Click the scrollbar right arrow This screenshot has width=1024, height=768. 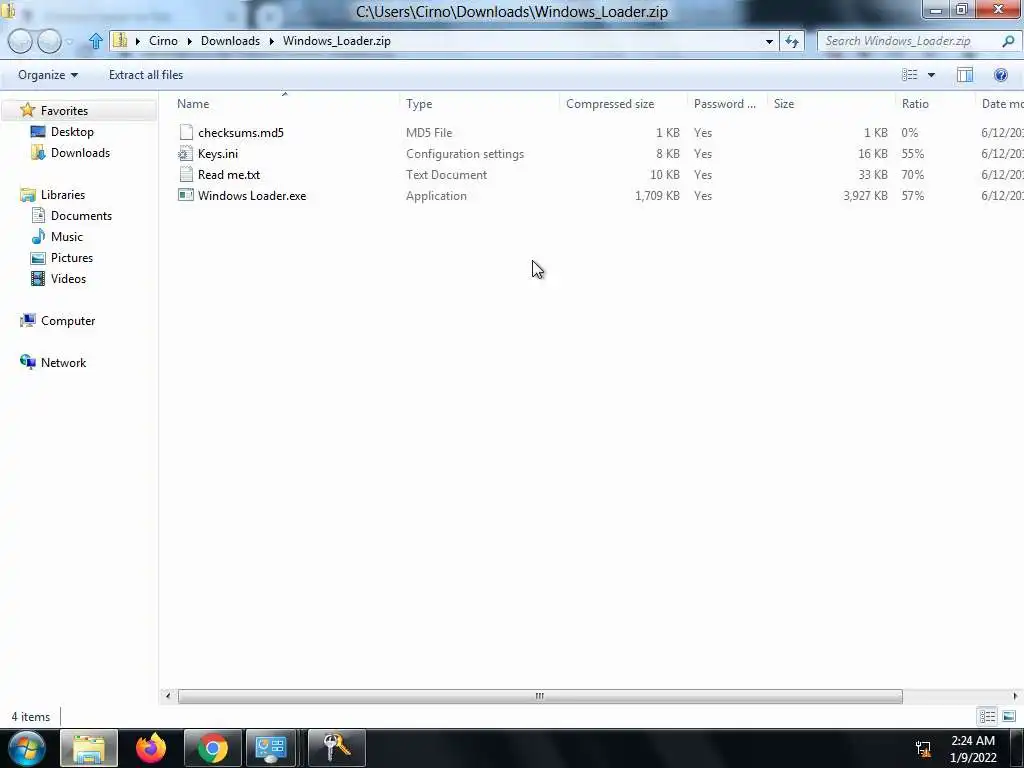[x=1016, y=696]
